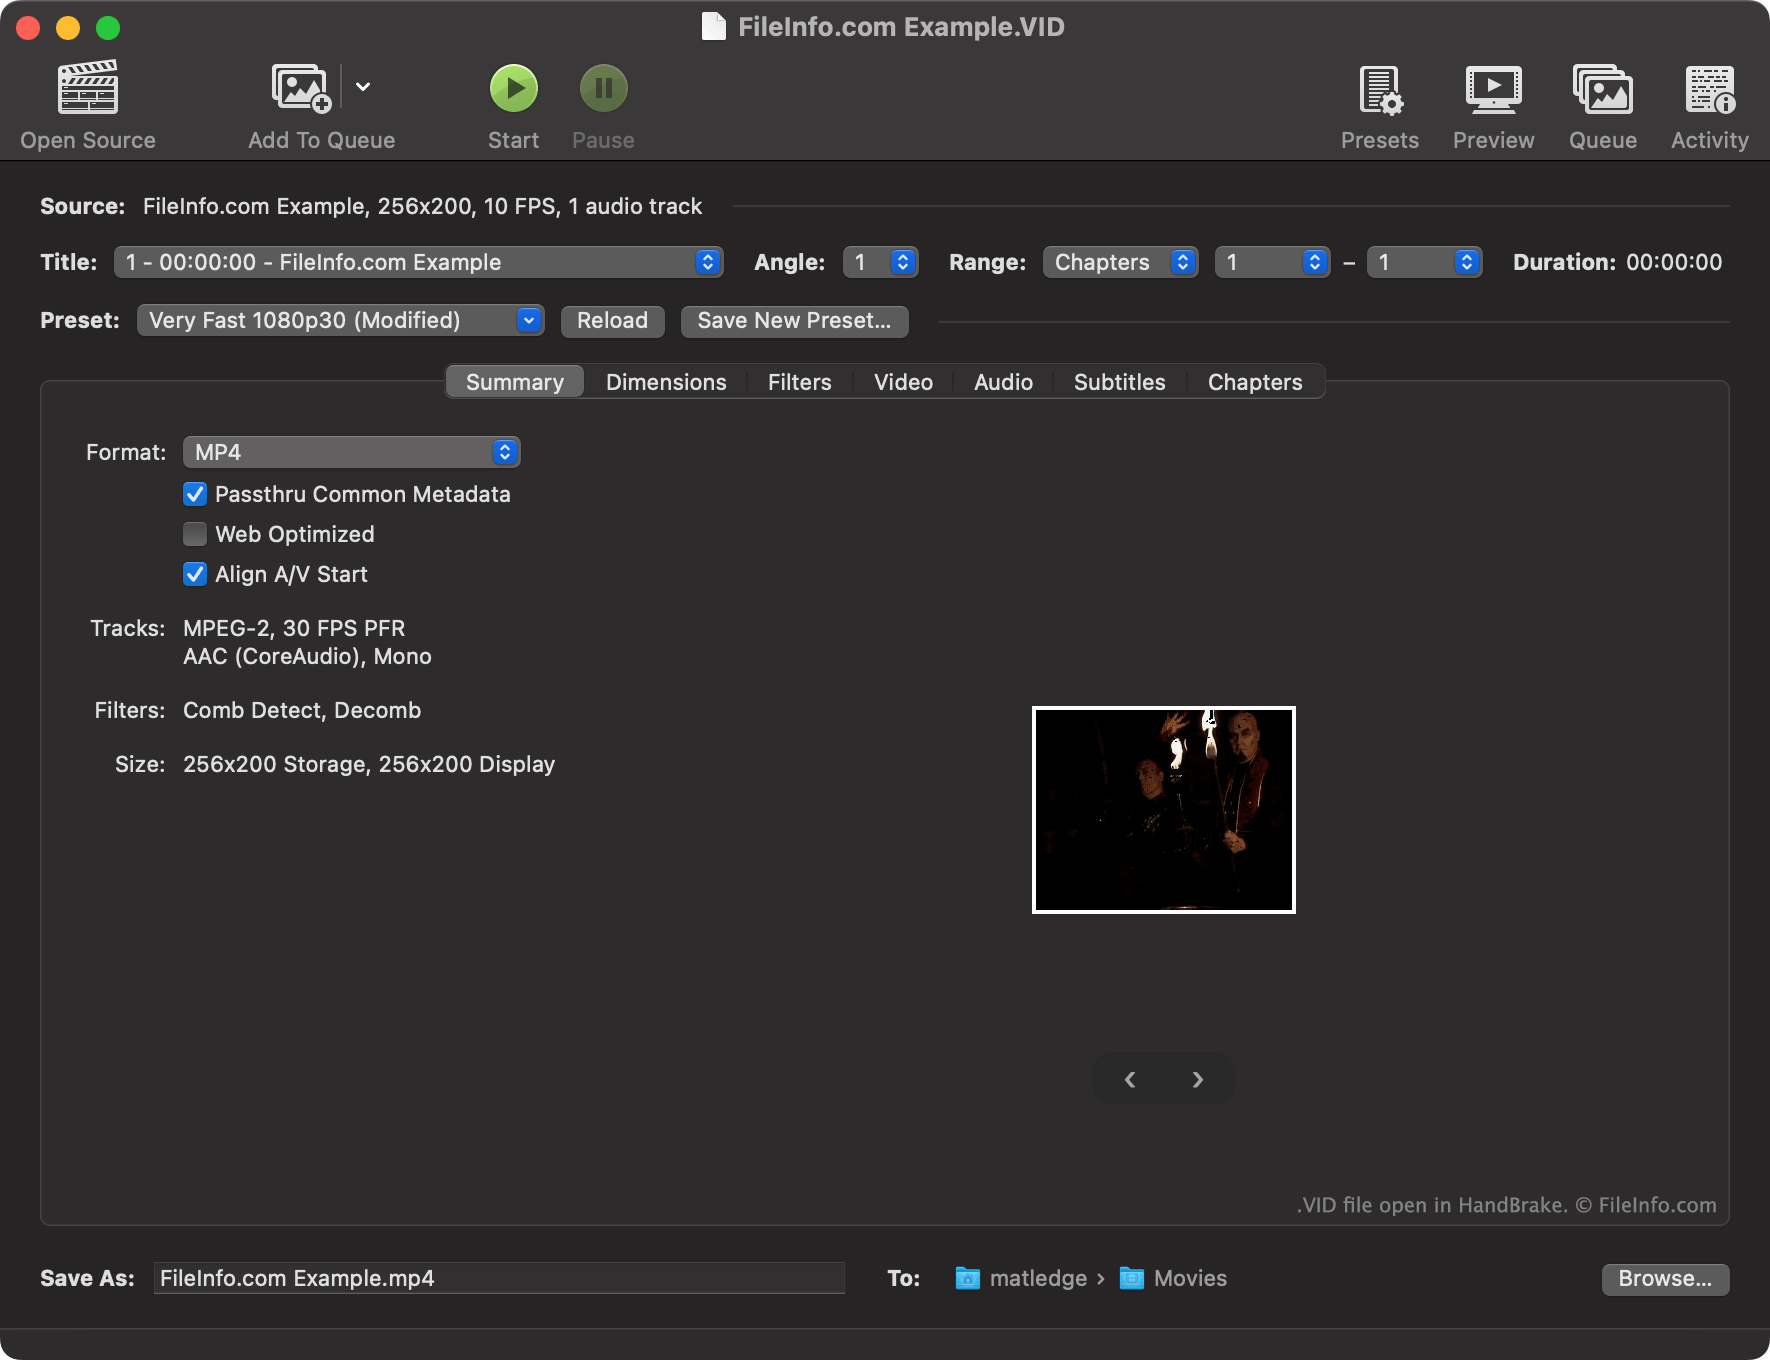Click the matledge home folder icon
This screenshot has height=1360, width=1770.
[x=967, y=1278]
